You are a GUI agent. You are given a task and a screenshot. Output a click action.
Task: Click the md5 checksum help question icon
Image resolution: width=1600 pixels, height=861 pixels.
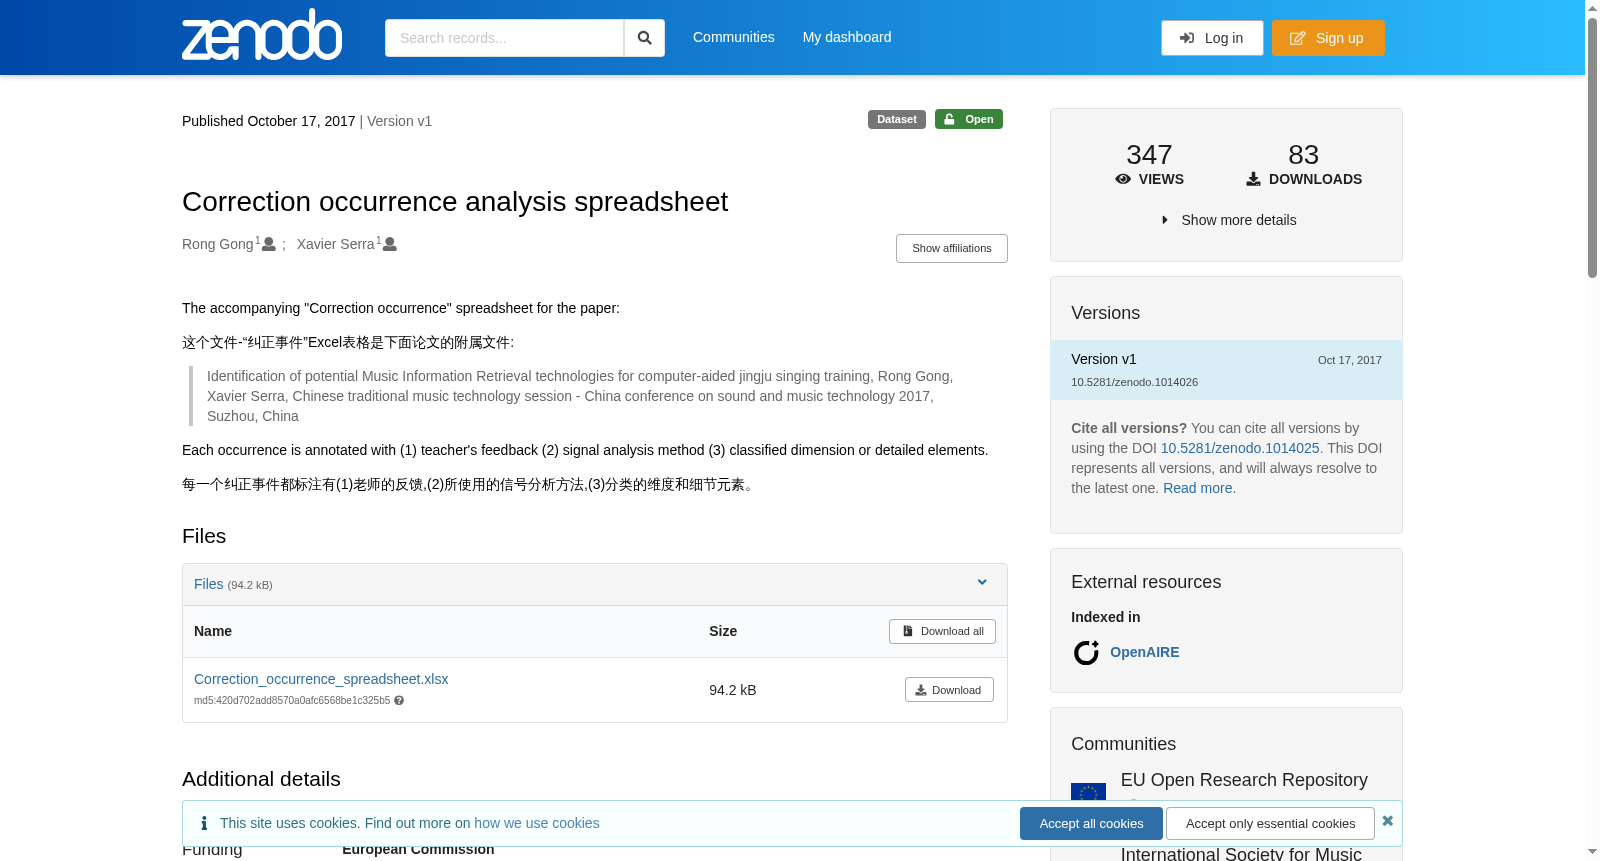click(399, 701)
